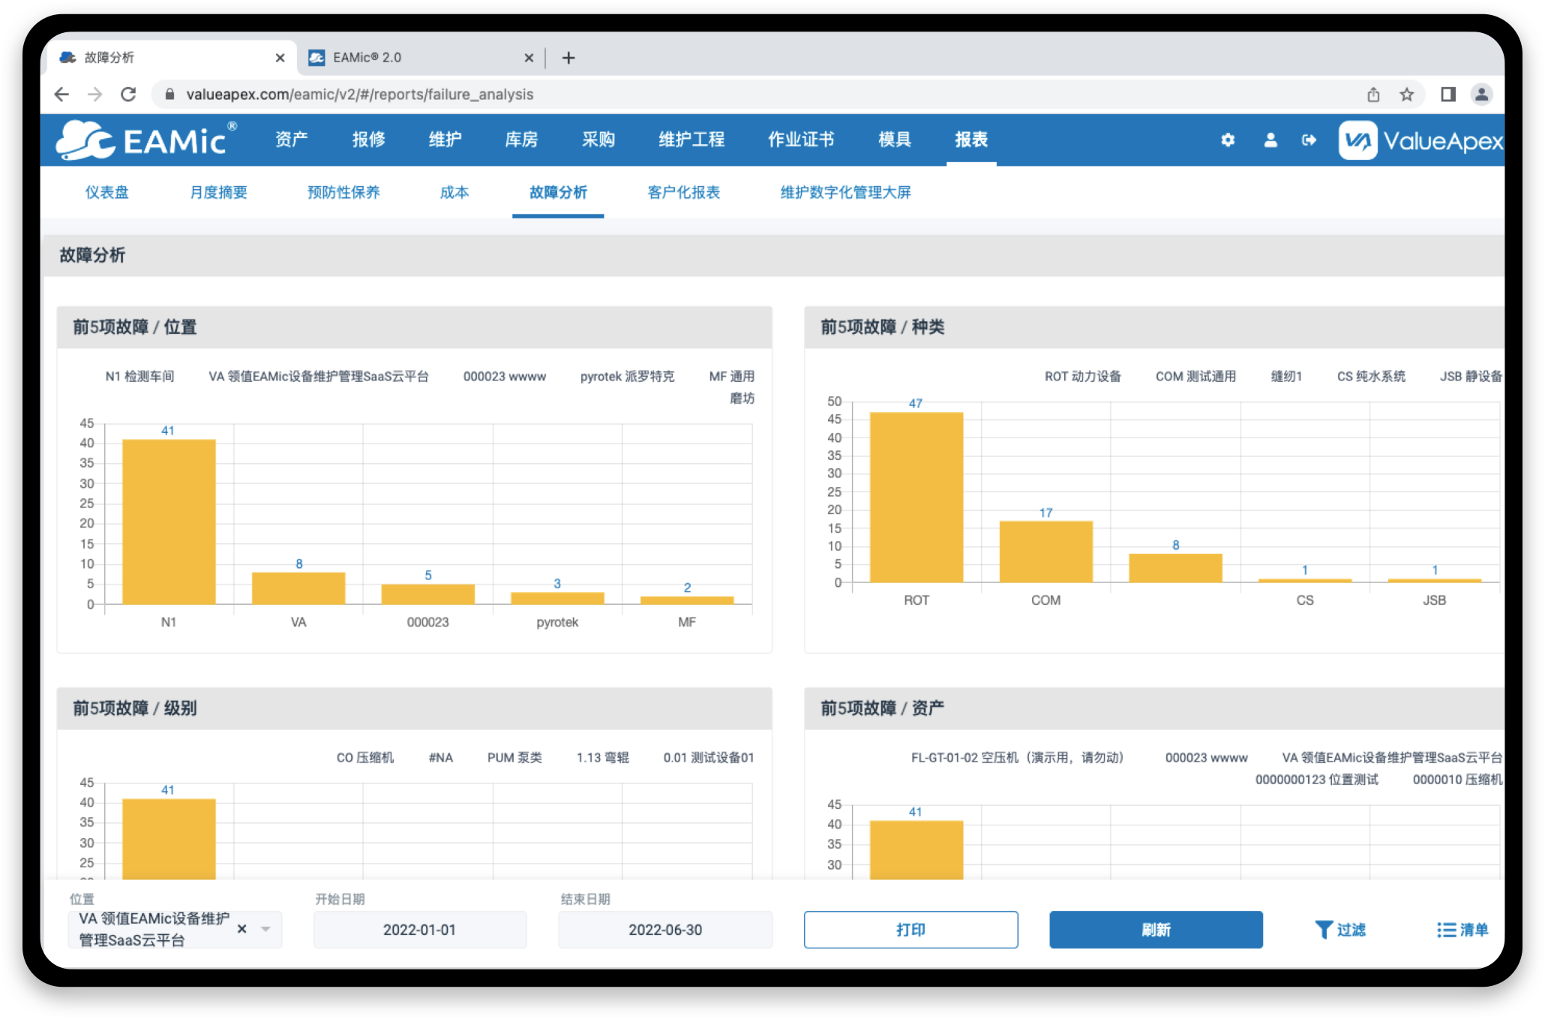Image resolution: width=1545 pixels, height=1019 pixels.
Task: Switch to the 预防性保养 tab
Action: (343, 192)
